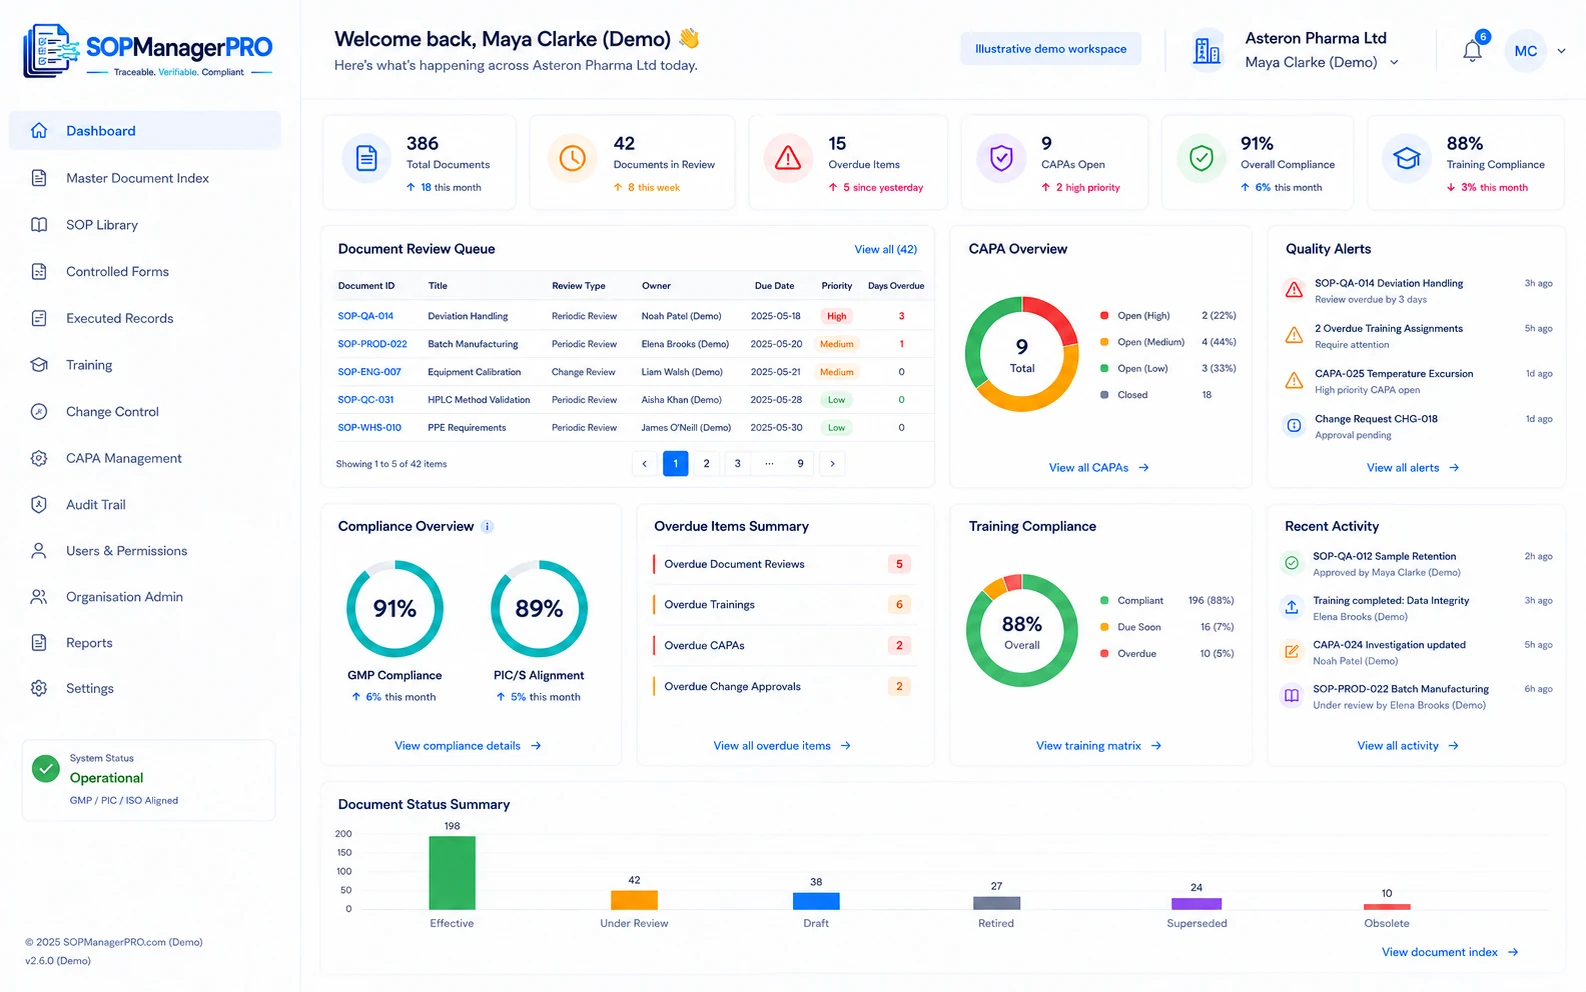Click View all (42) link

pos(885,249)
